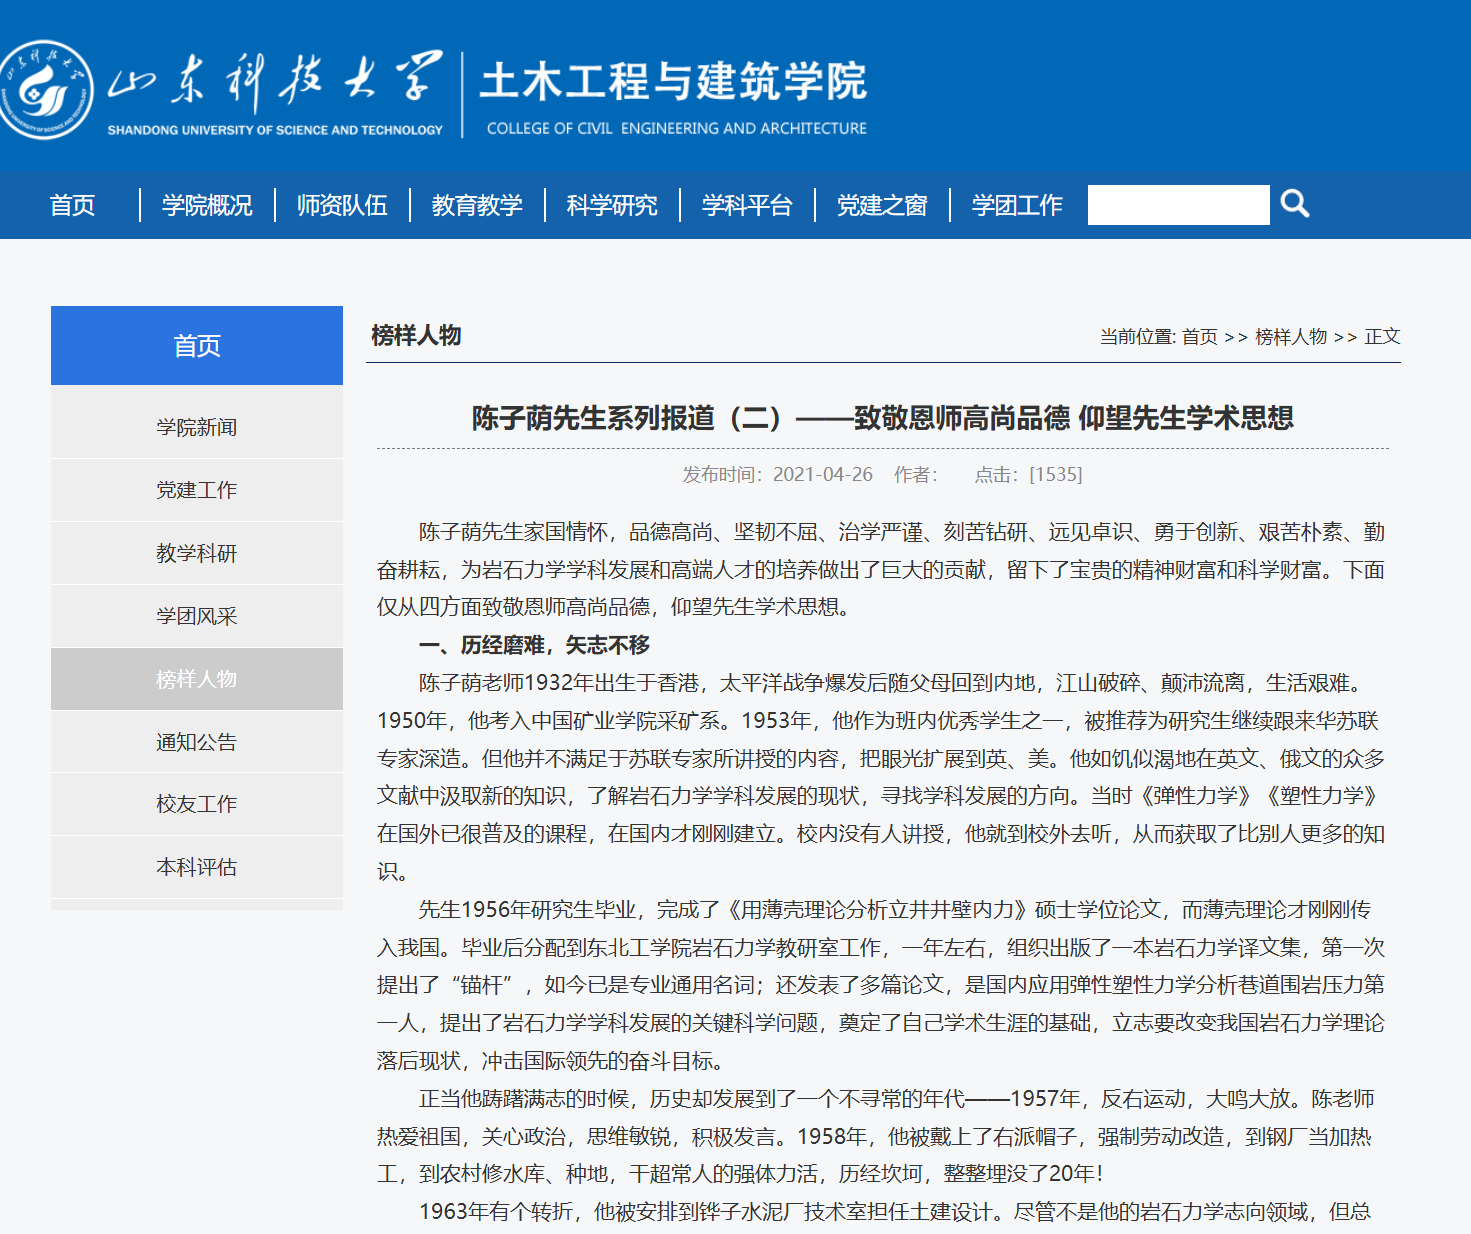Open the 学院概况 navigation menu

207,206
